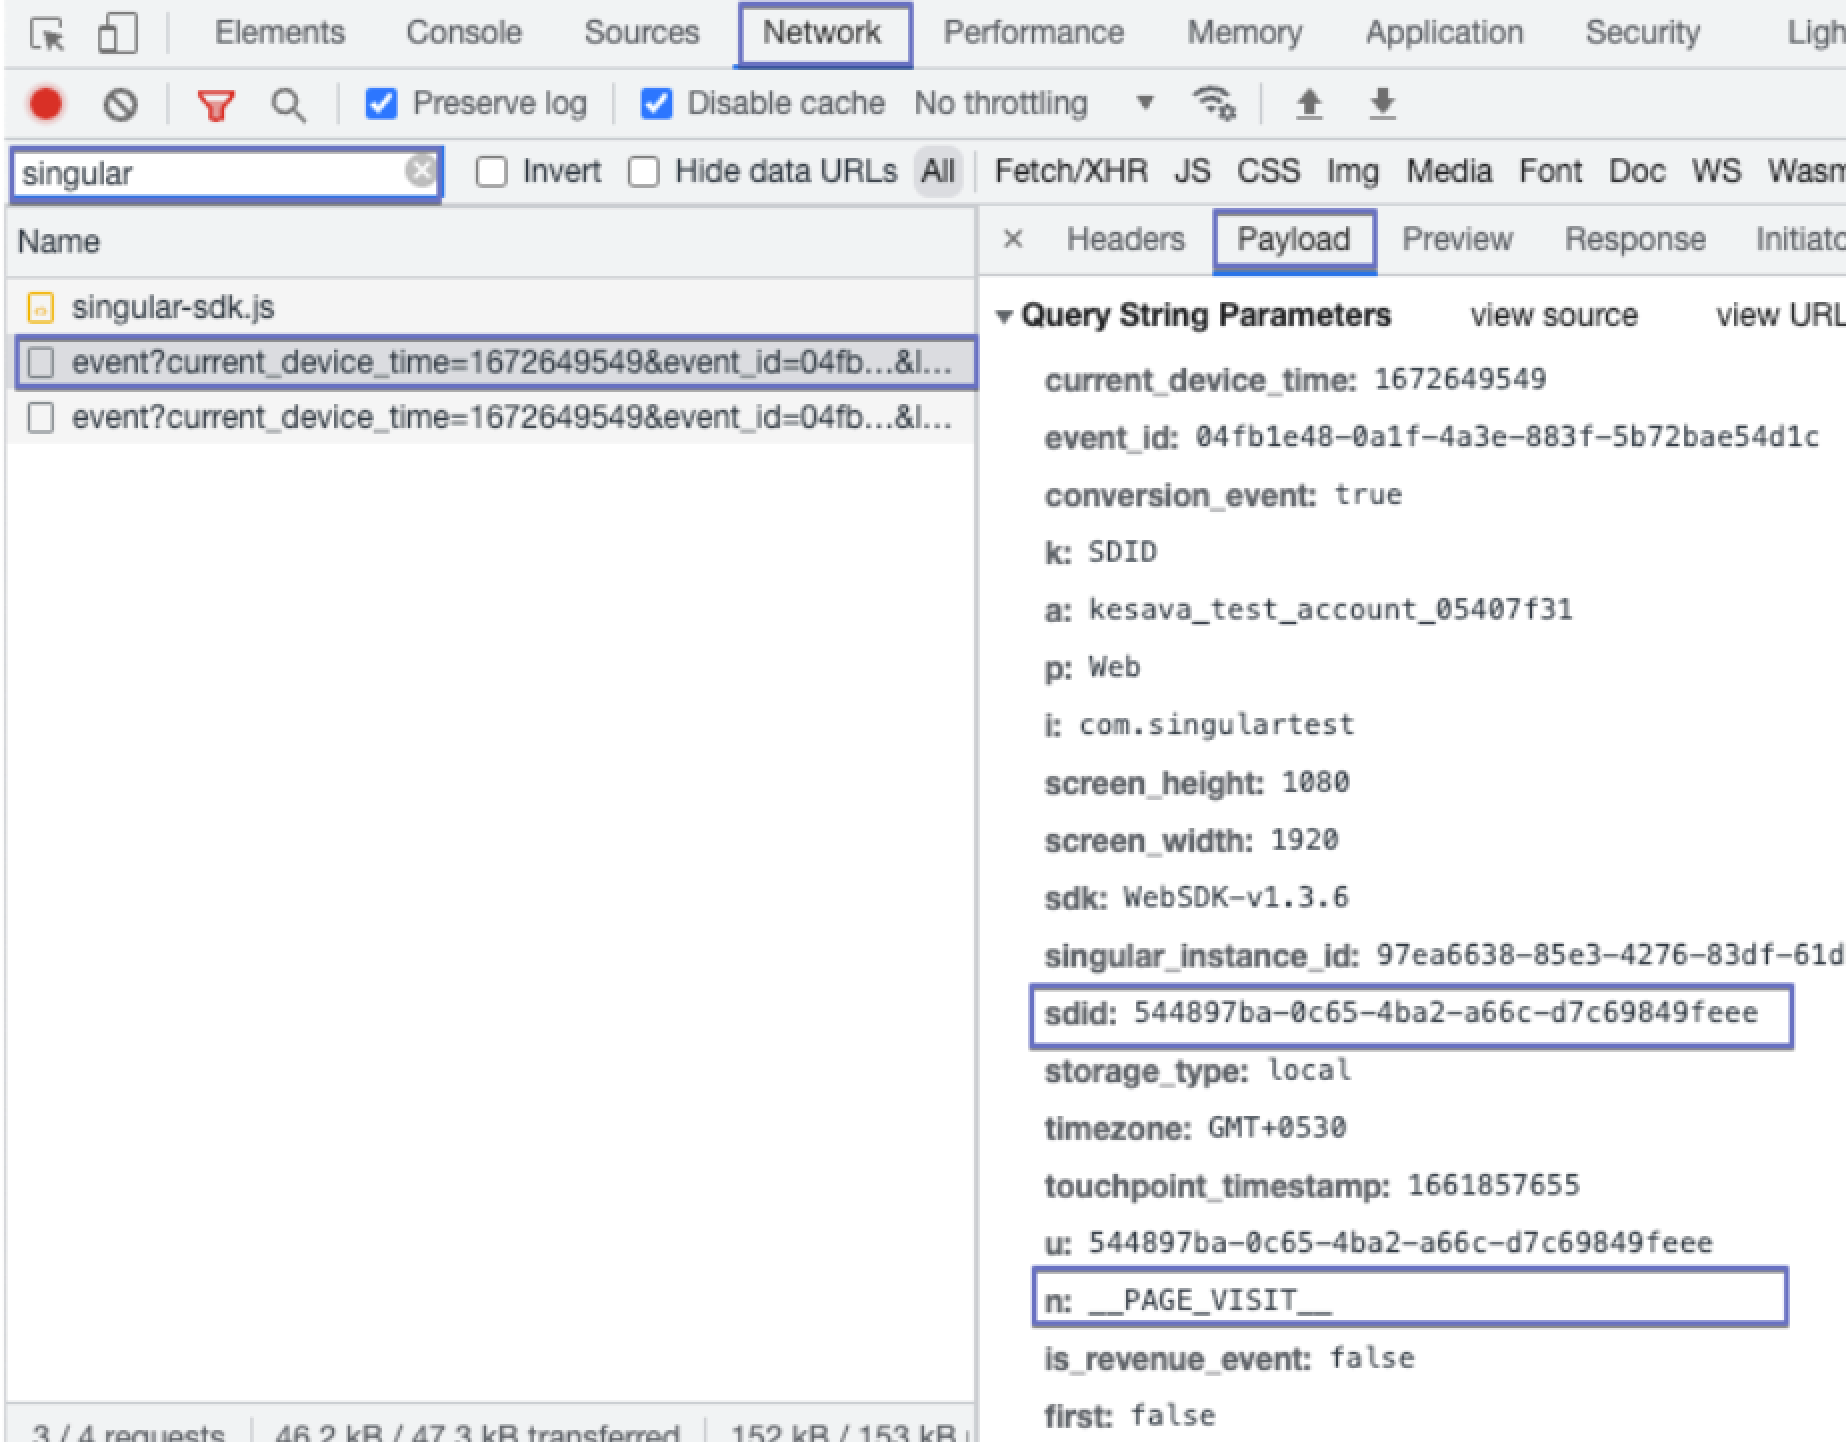Clear the singular filter text
The image size is (1846, 1442).
pos(421,171)
